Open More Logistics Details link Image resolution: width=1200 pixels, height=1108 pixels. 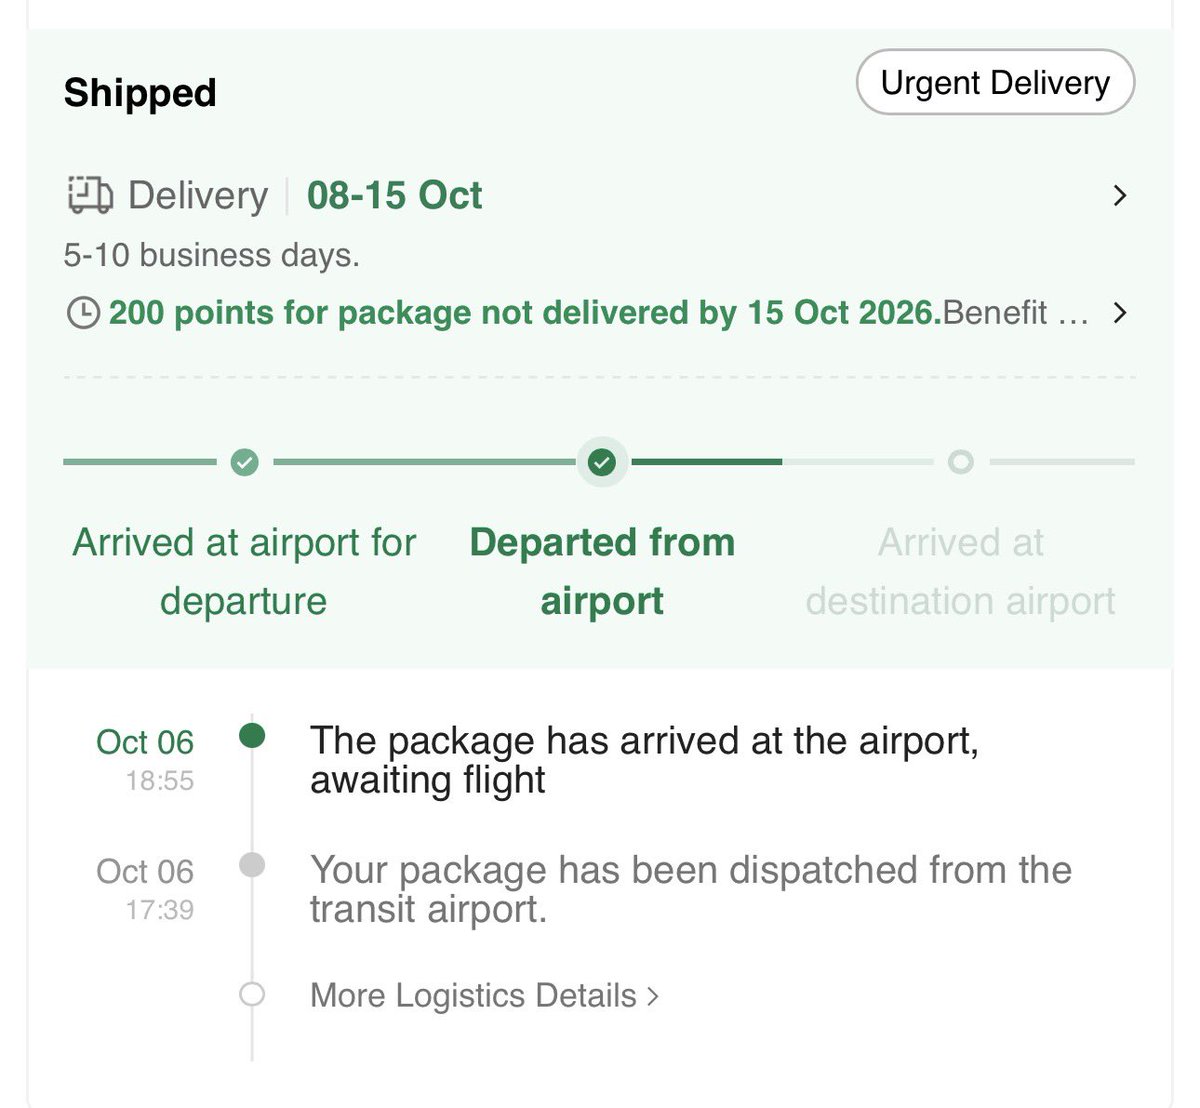pos(484,996)
